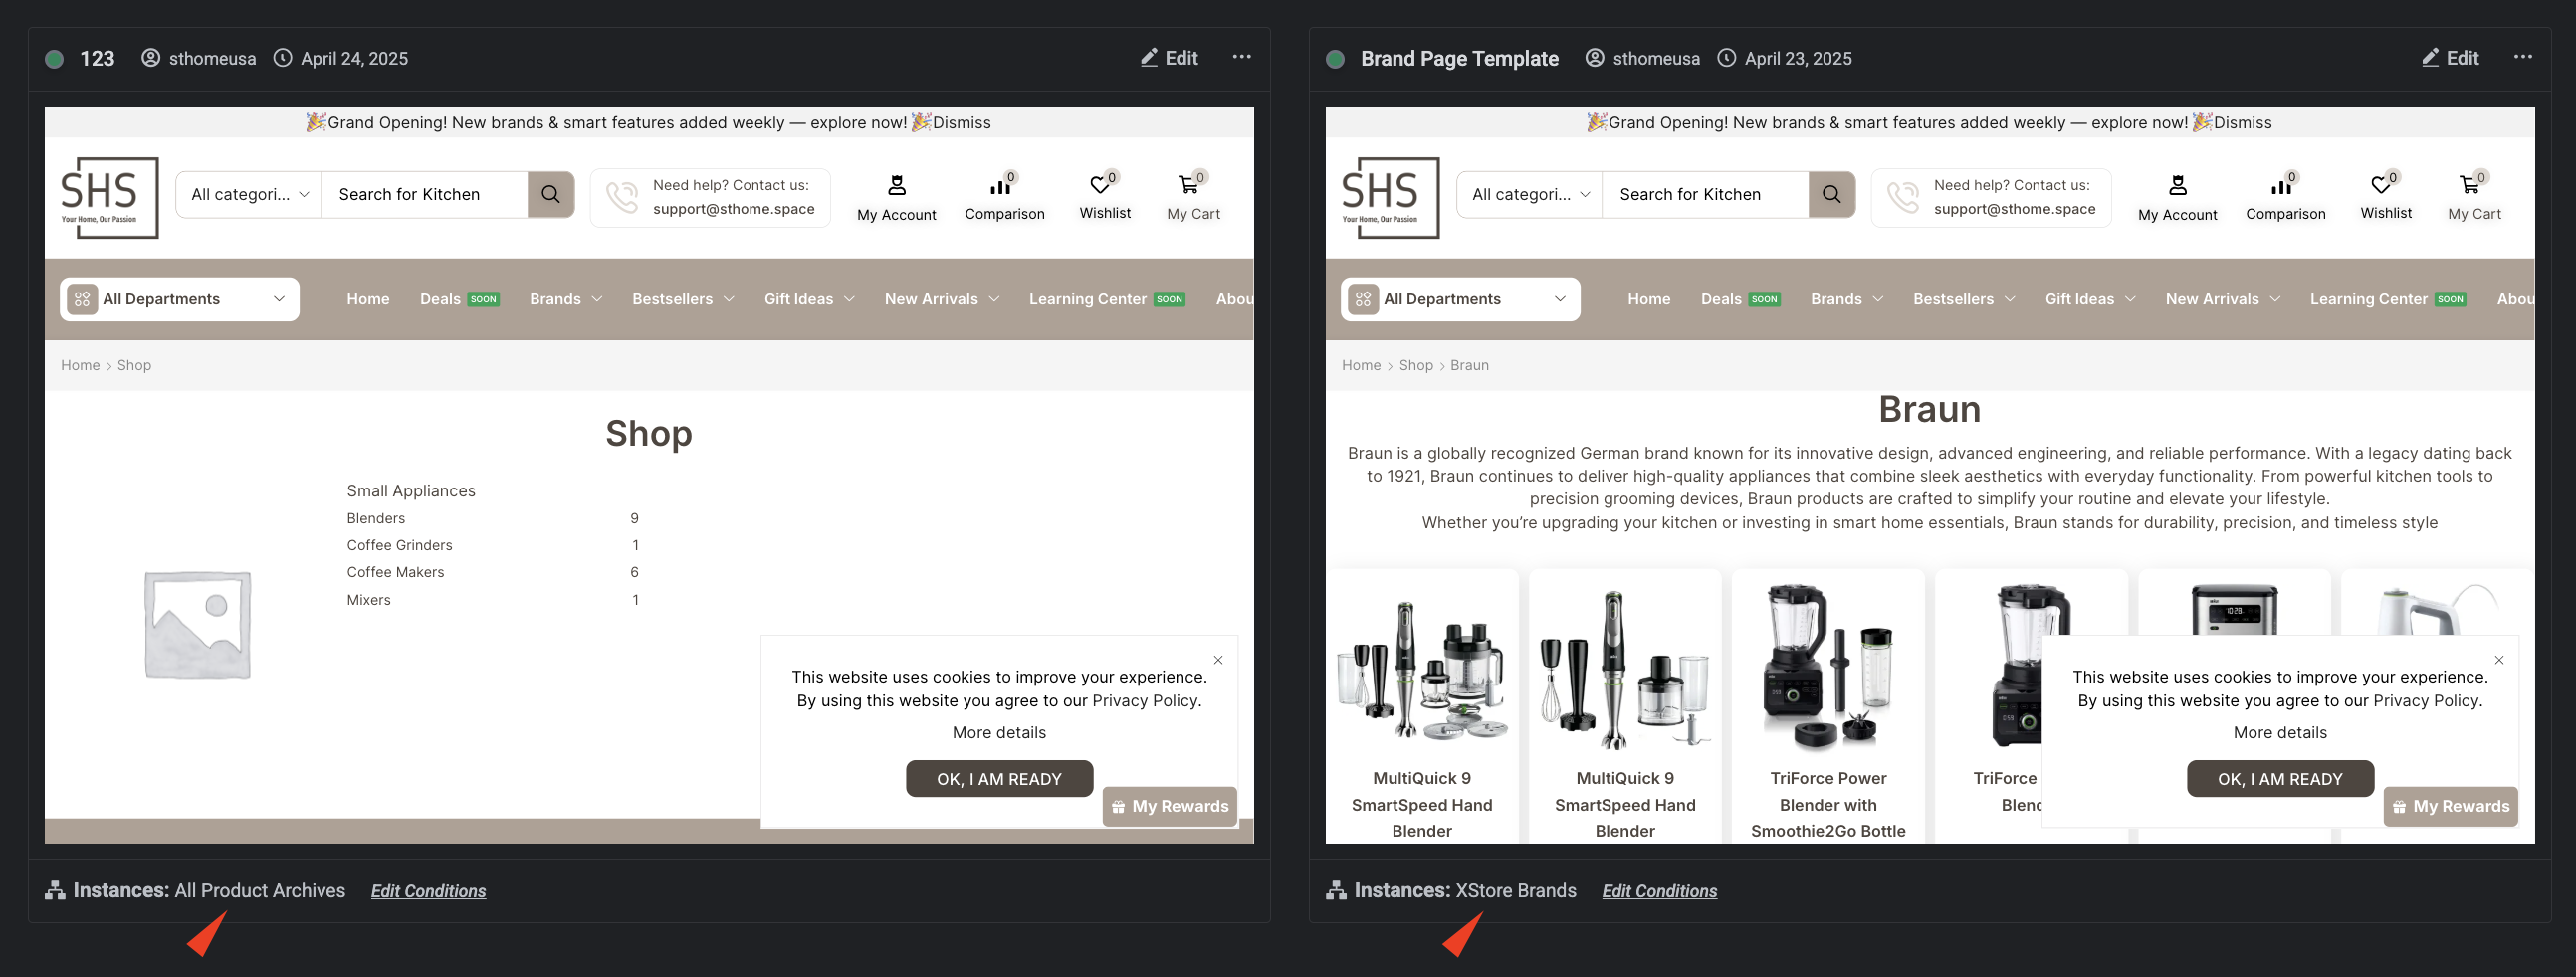Expand Bestsellers menu in 123 preview
Screen dimensions: 2576x977
click(x=683, y=299)
